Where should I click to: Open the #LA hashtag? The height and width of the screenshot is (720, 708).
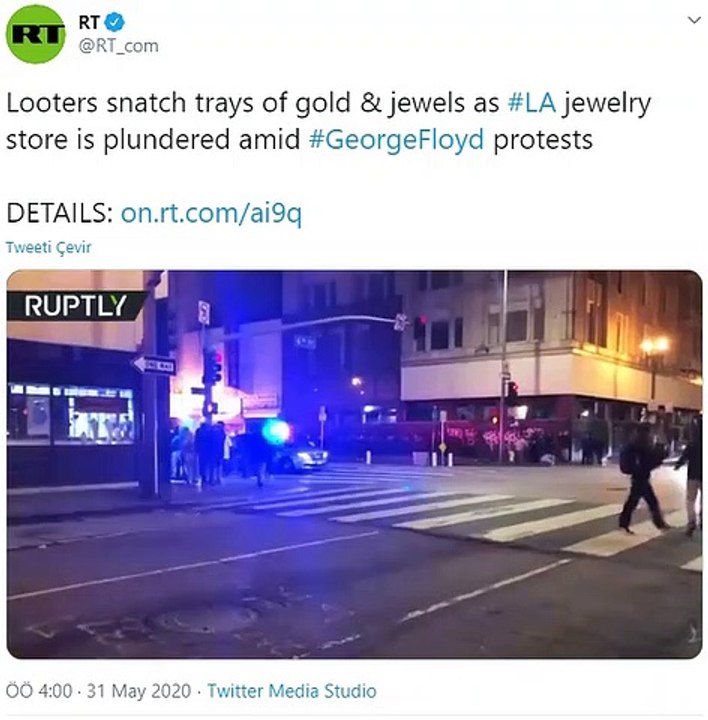(x=532, y=103)
